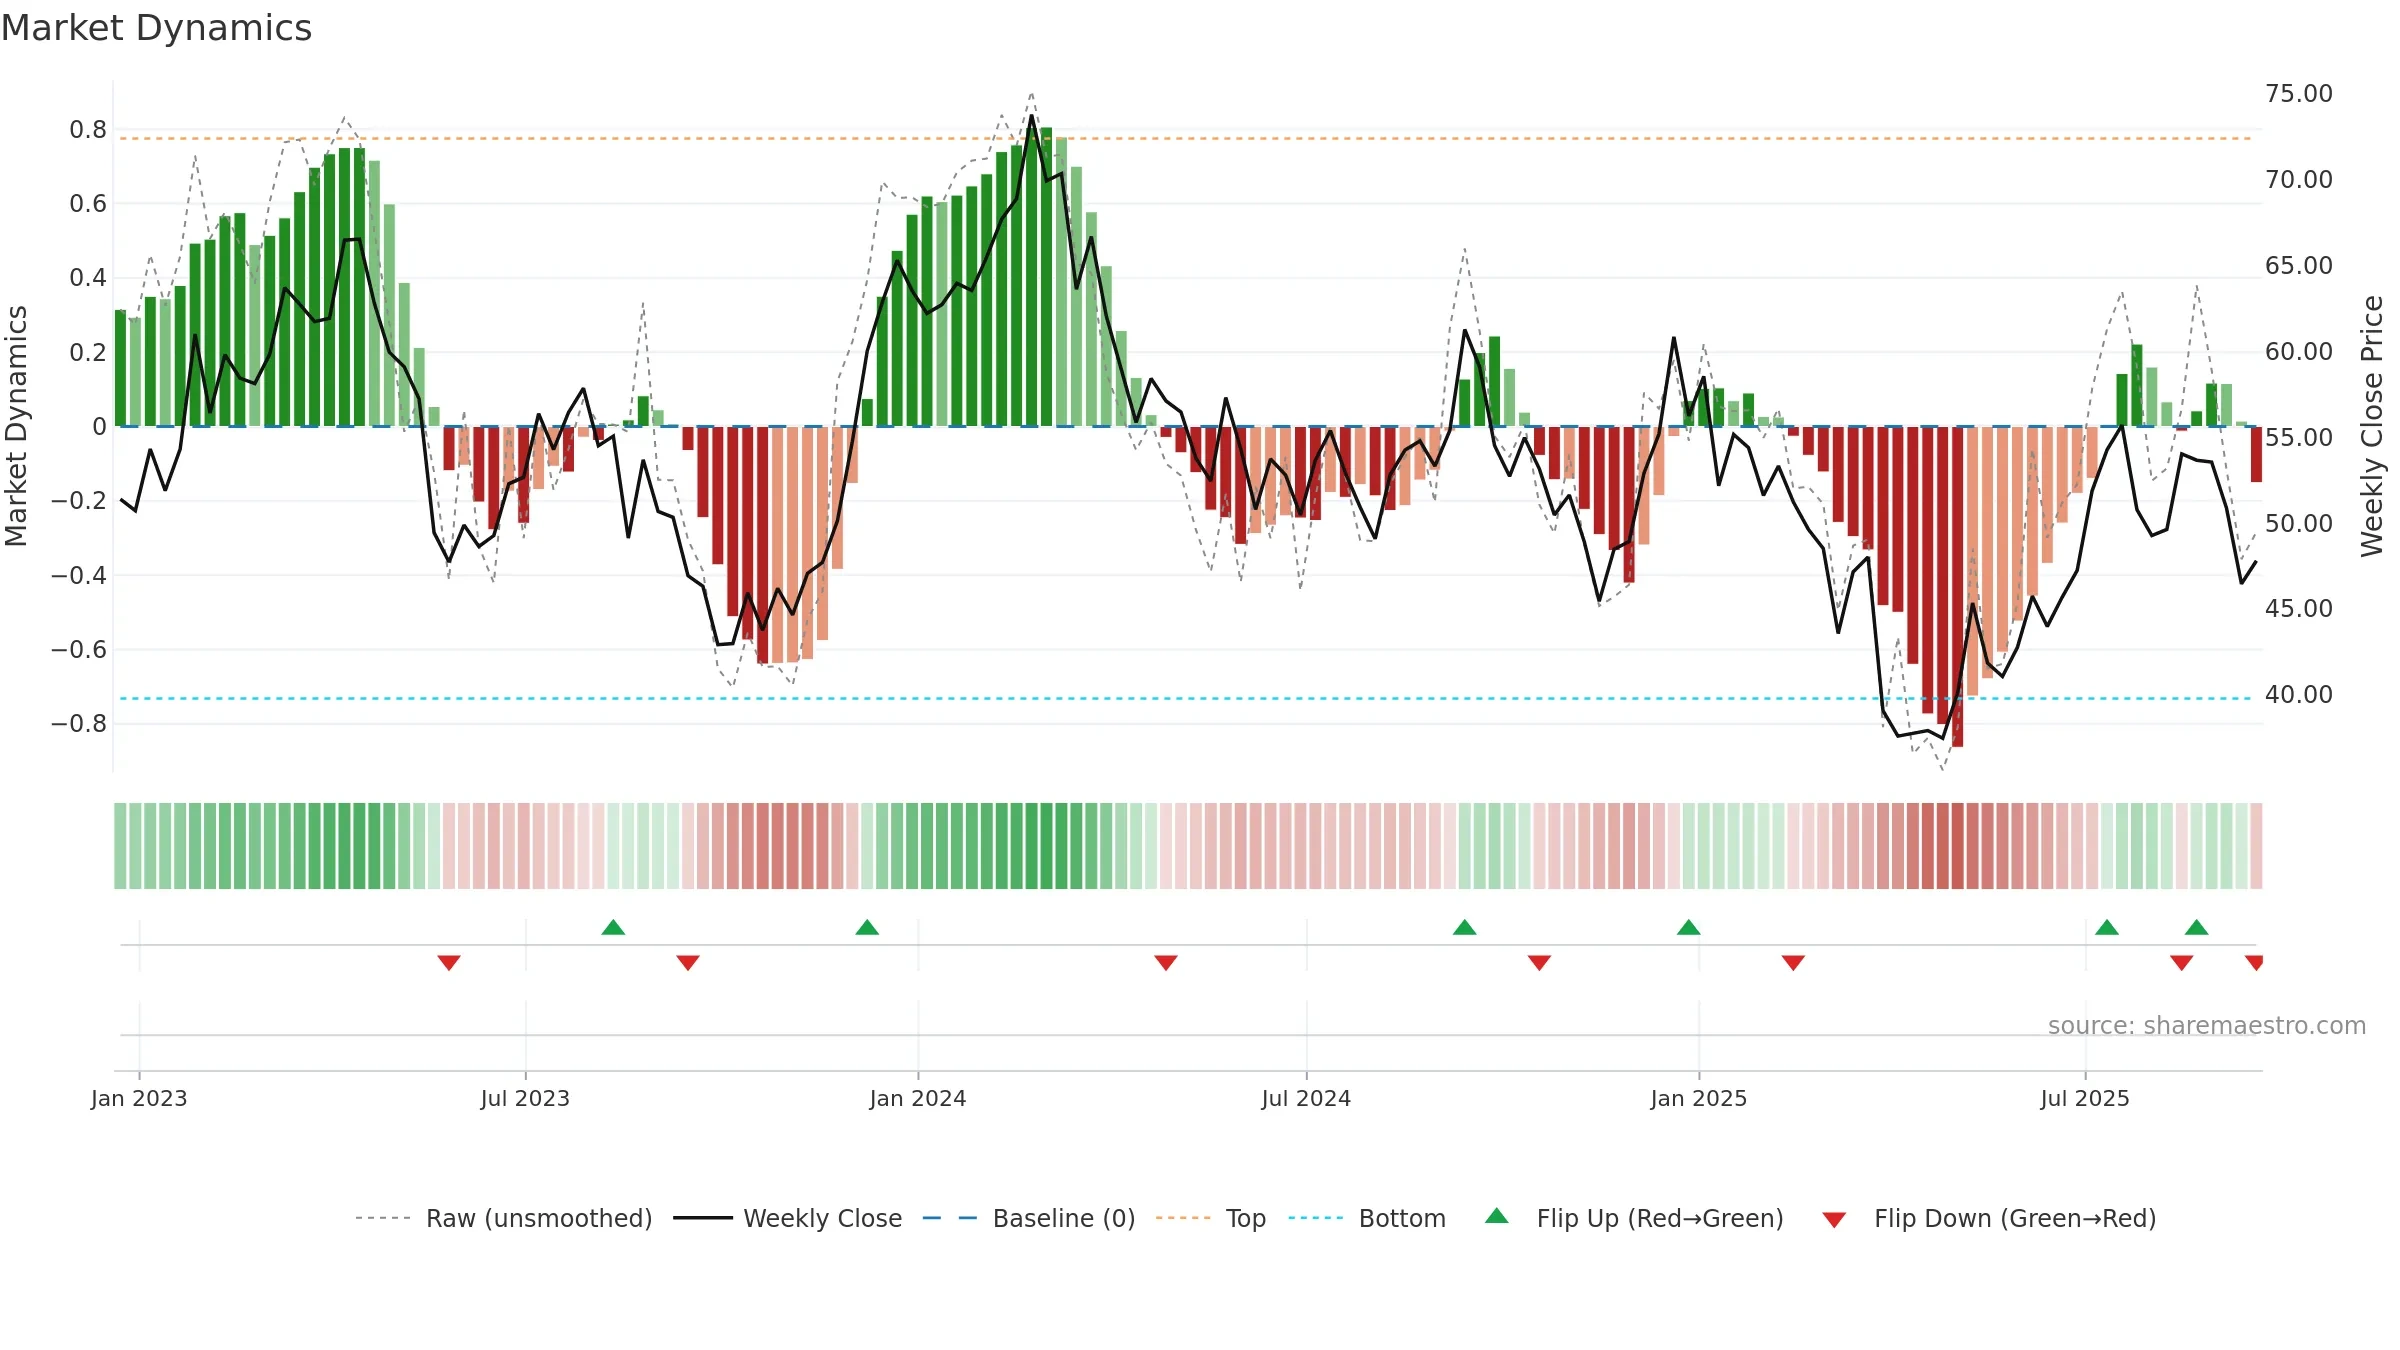Click the Jan 2024 x-axis label
Screen dimensions: 2400x1350
(918, 1098)
